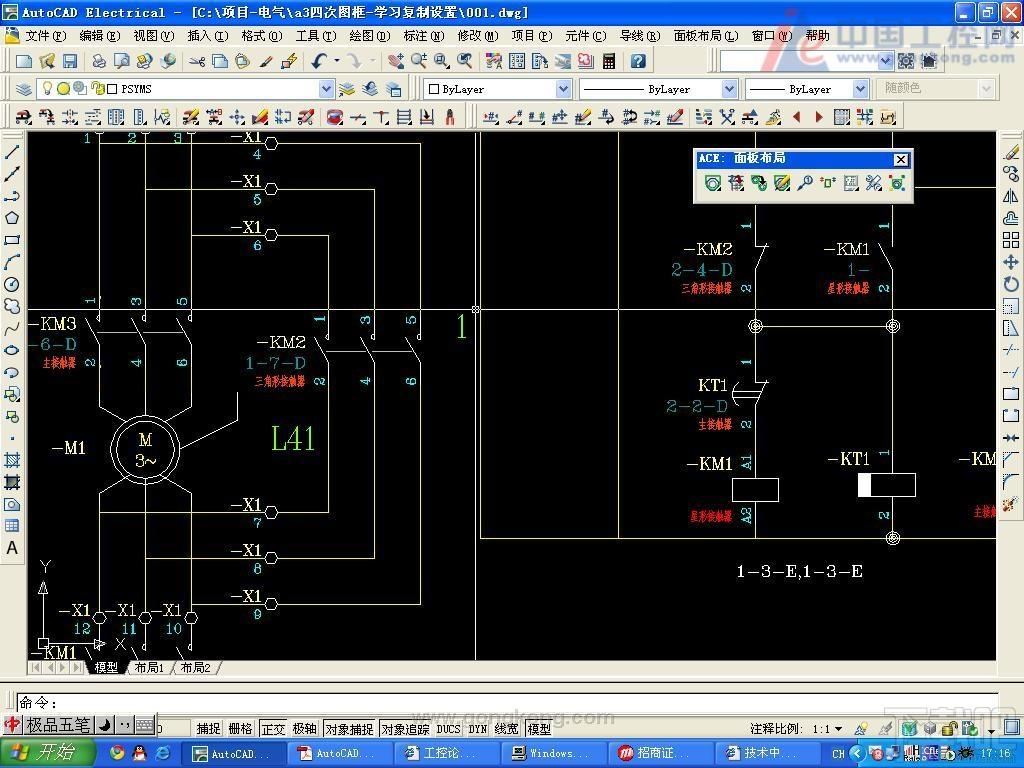1024x768 pixels.
Task: Click the 模型 button in status bar
Action: tap(539, 728)
